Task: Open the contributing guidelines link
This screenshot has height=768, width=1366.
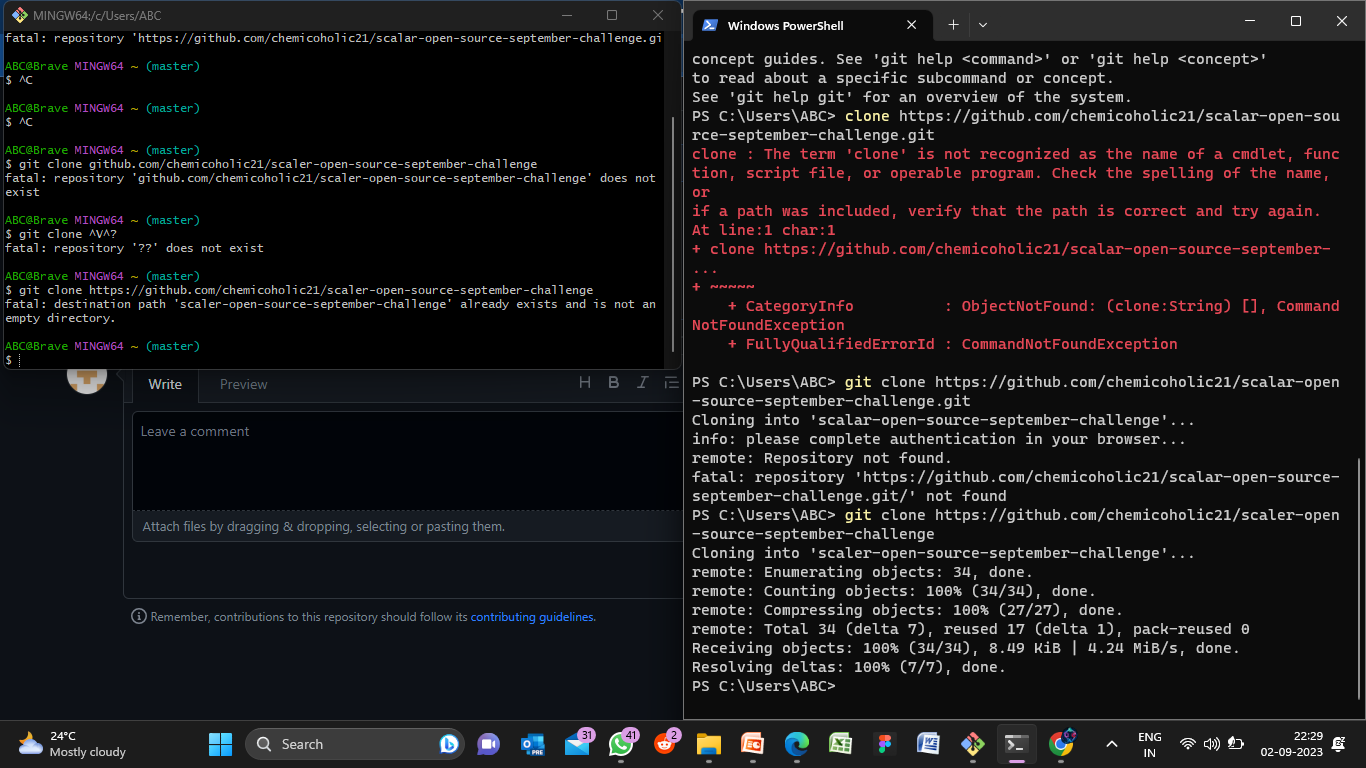Action: click(x=532, y=616)
